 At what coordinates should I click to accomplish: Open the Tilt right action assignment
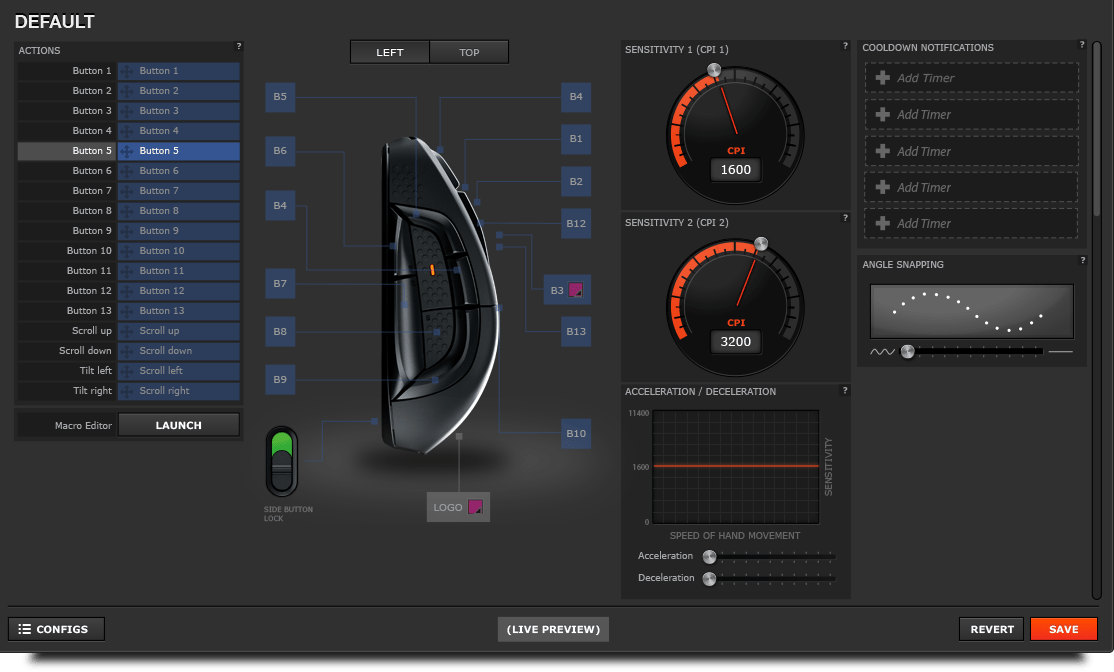pos(179,391)
